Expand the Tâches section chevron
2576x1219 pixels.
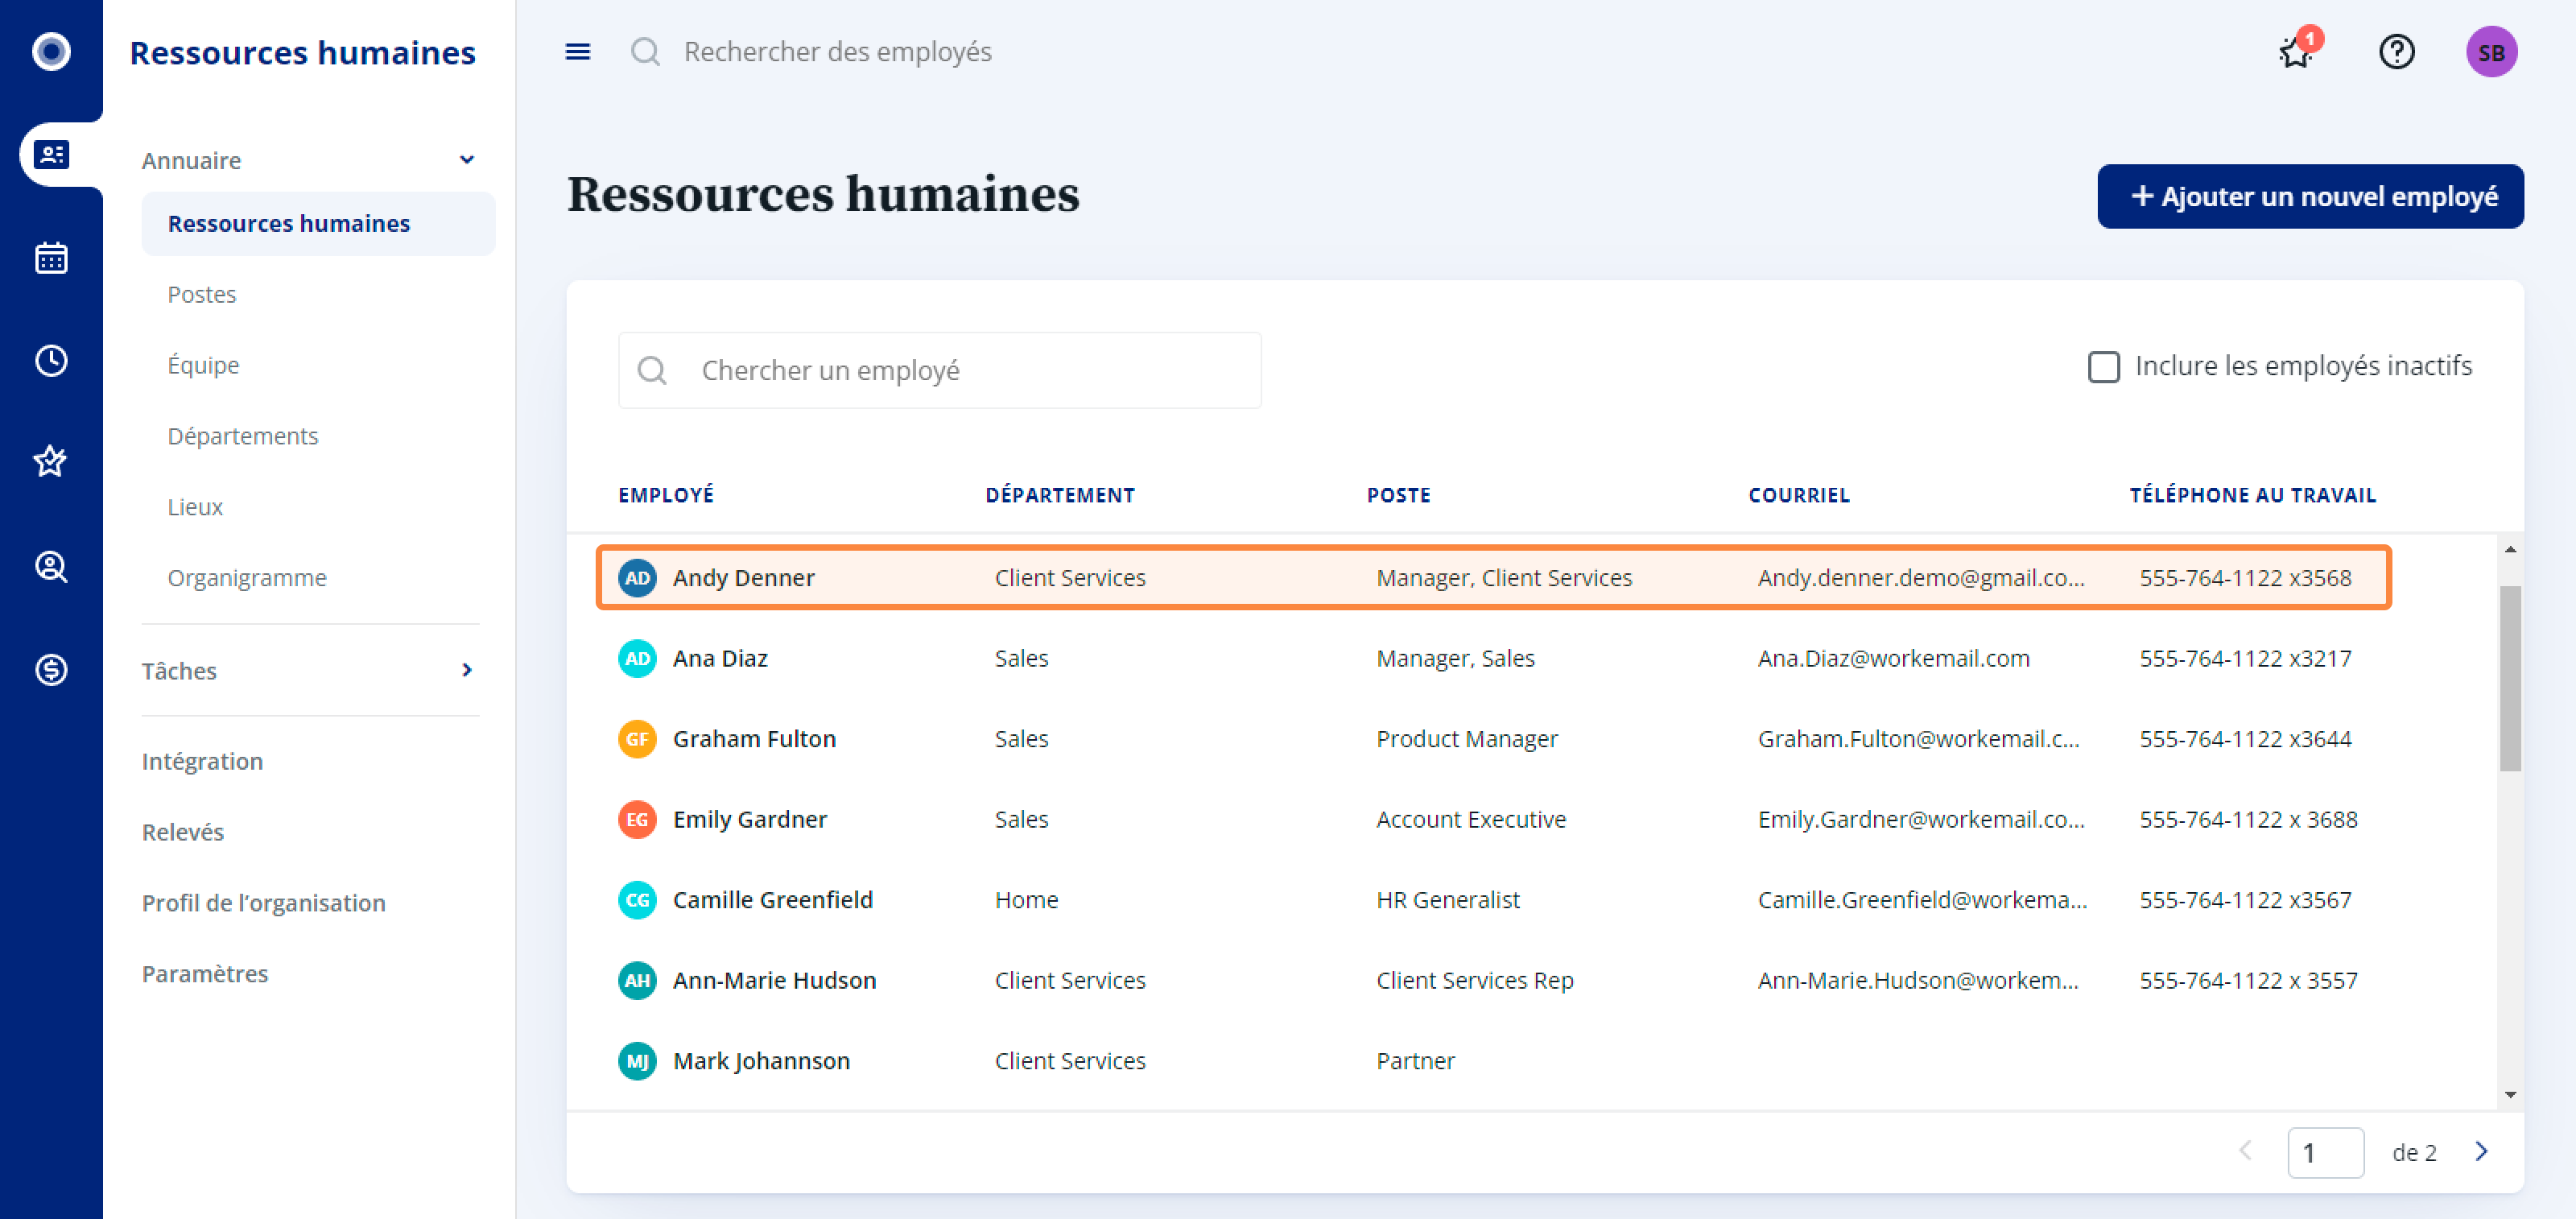coord(467,670)
